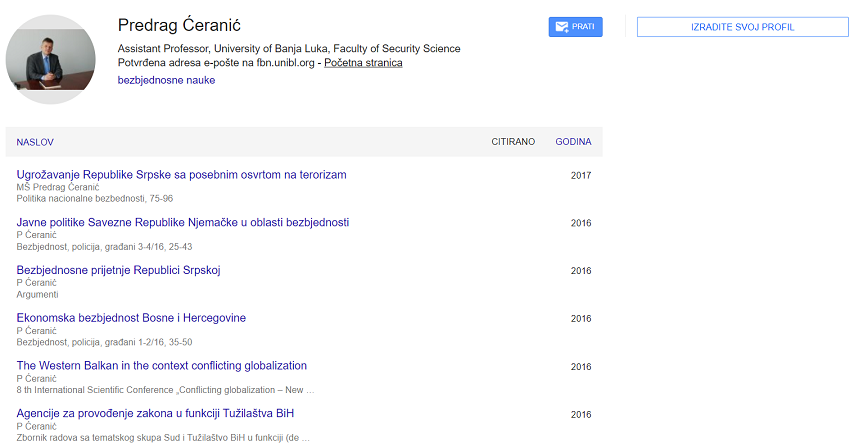Open article Ugrožavanje Republike Srpske on terrorism
This screenshot has width=850, height=443.
pyautogui.click(x=181, y=175)
